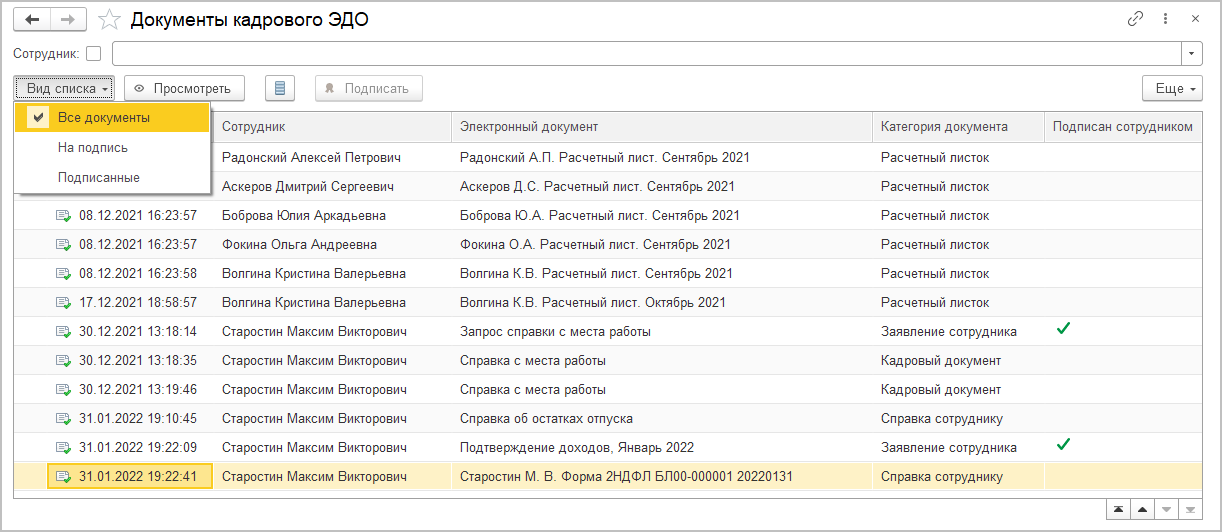Select the Подтверждение доходов, Январь 2022 row

[x=576, y=447]
